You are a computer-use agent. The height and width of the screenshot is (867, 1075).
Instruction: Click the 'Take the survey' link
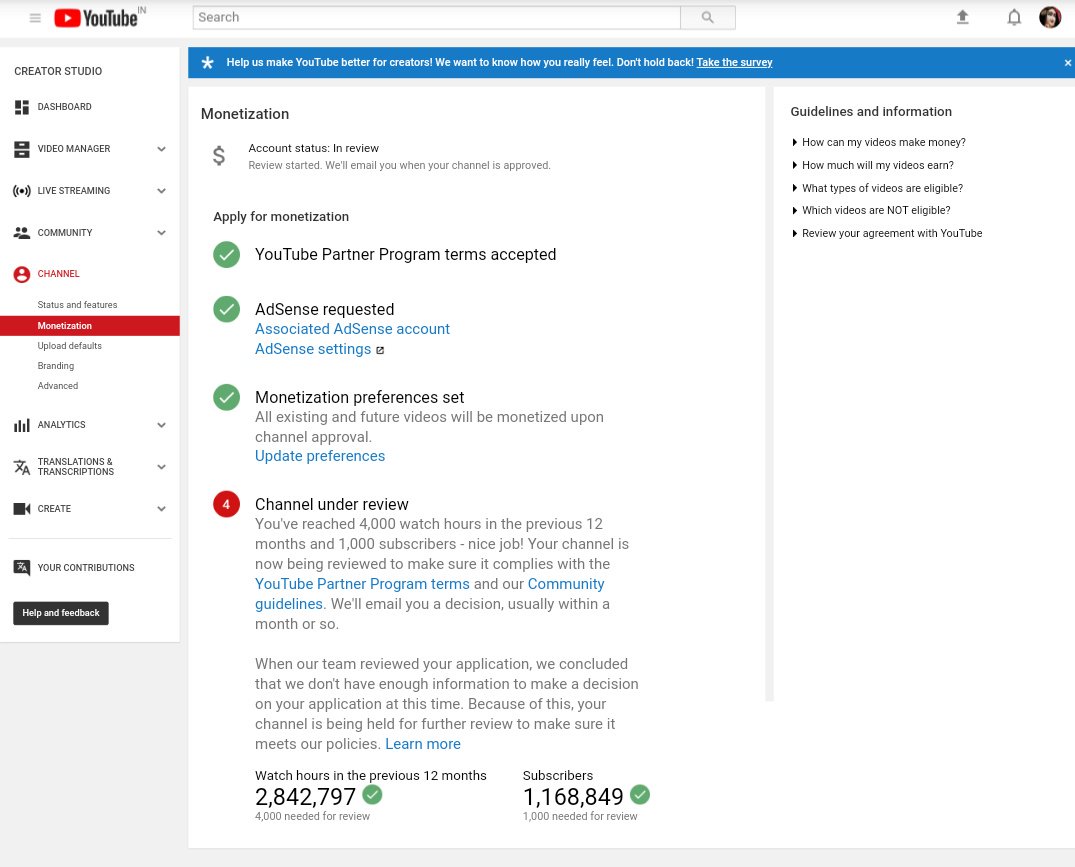pyautogui.click(x=734, y=62)
